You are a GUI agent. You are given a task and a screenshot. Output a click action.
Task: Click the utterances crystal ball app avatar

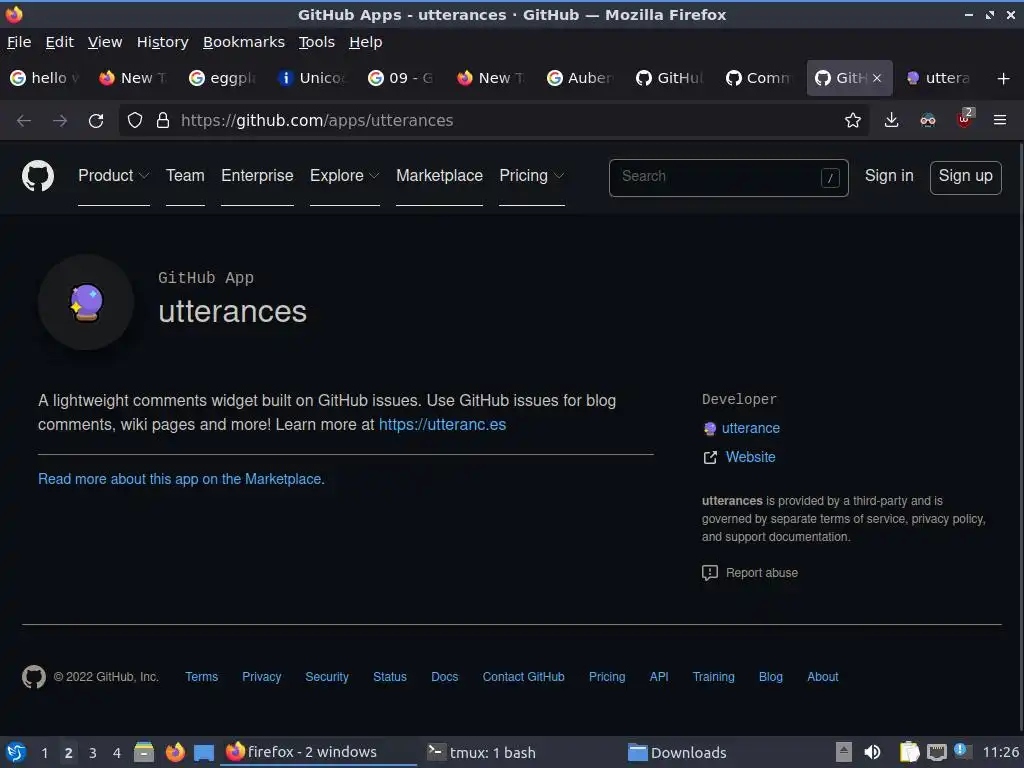pos(86,303)
